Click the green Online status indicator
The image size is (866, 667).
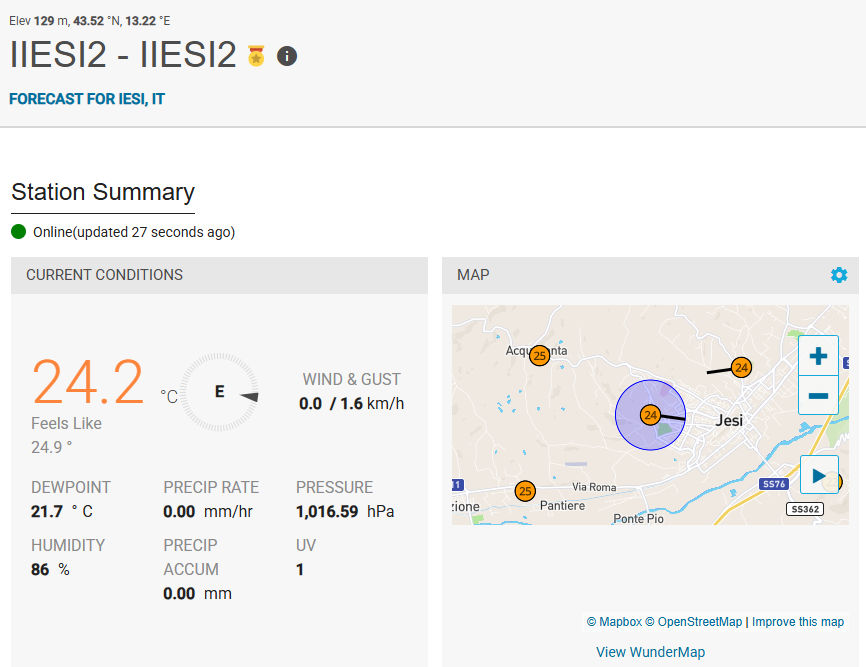pos(19,231)
